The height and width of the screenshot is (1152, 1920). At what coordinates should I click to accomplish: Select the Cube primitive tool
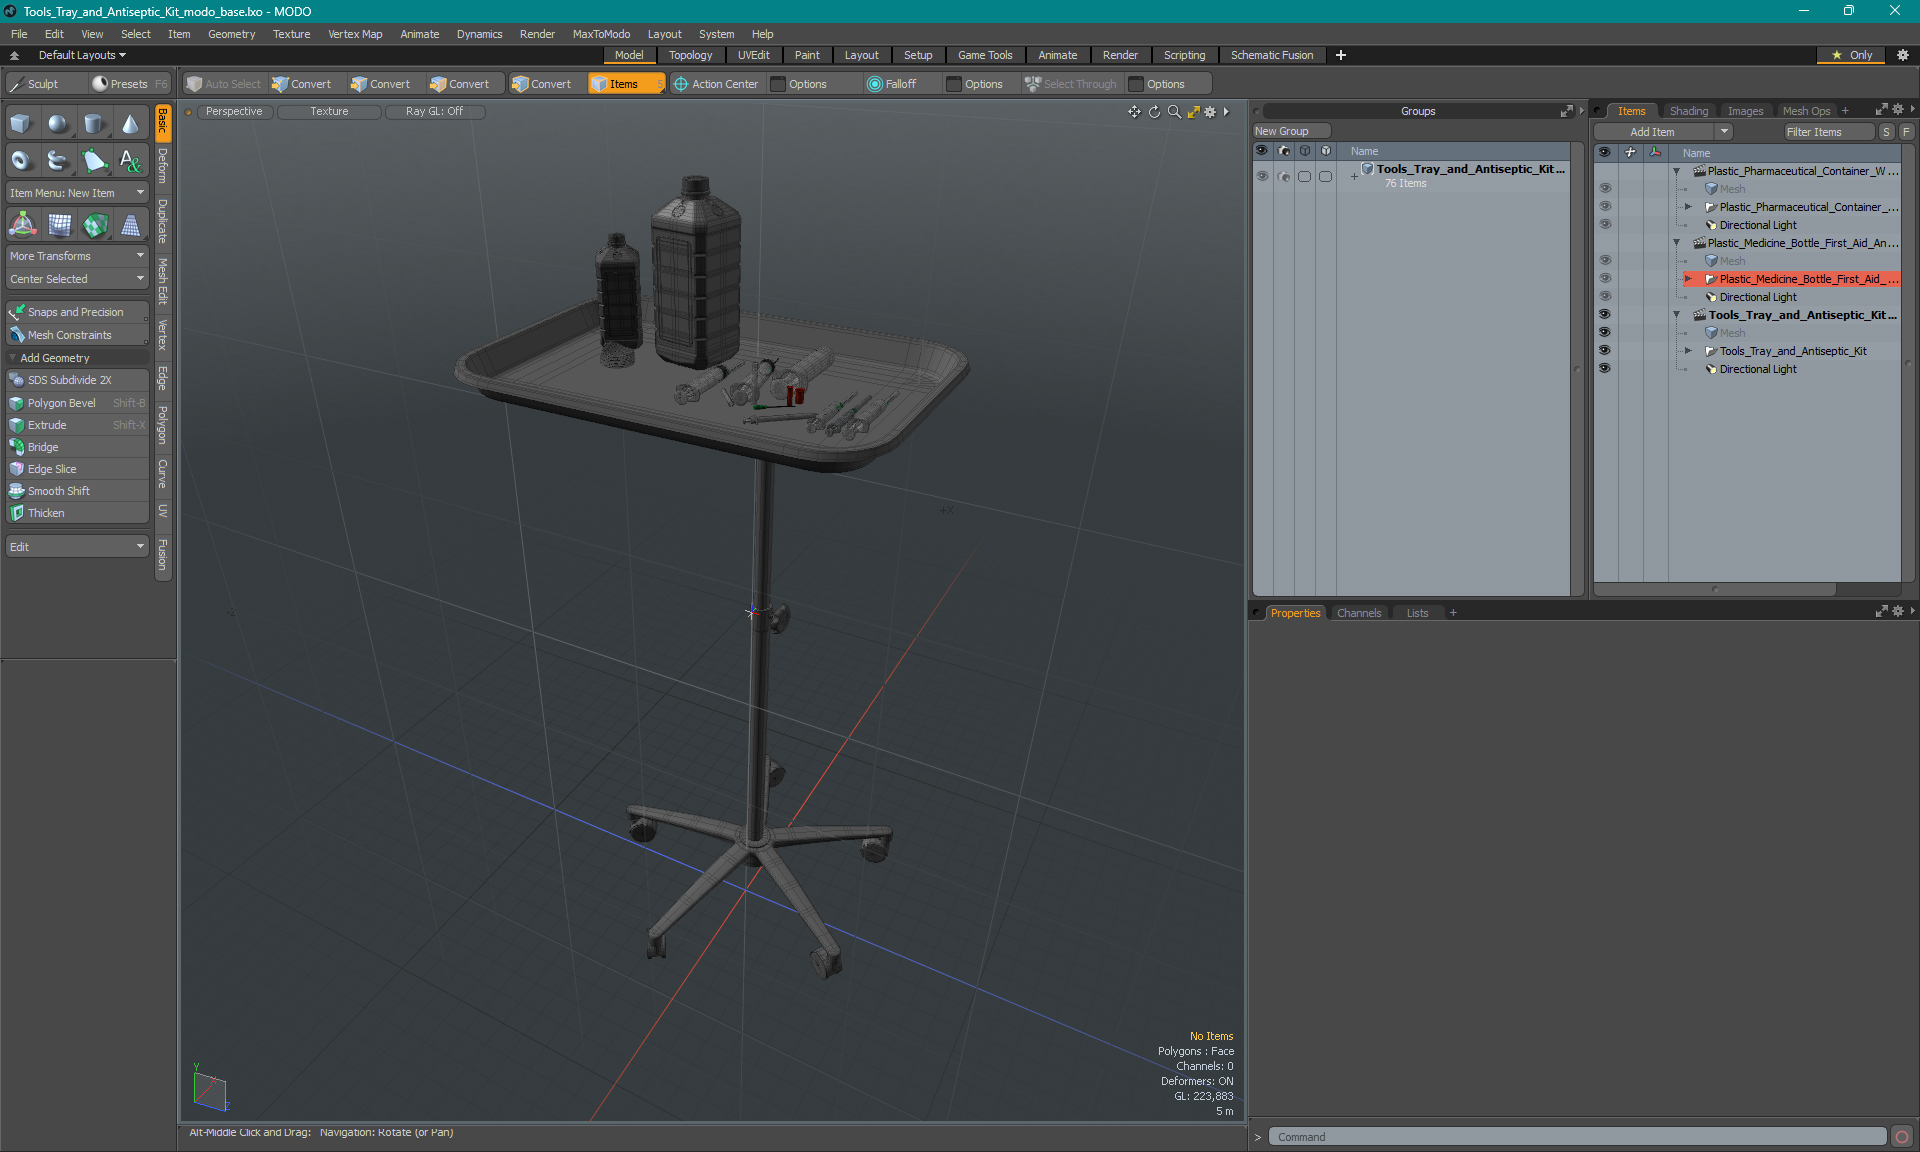[21, 124]
